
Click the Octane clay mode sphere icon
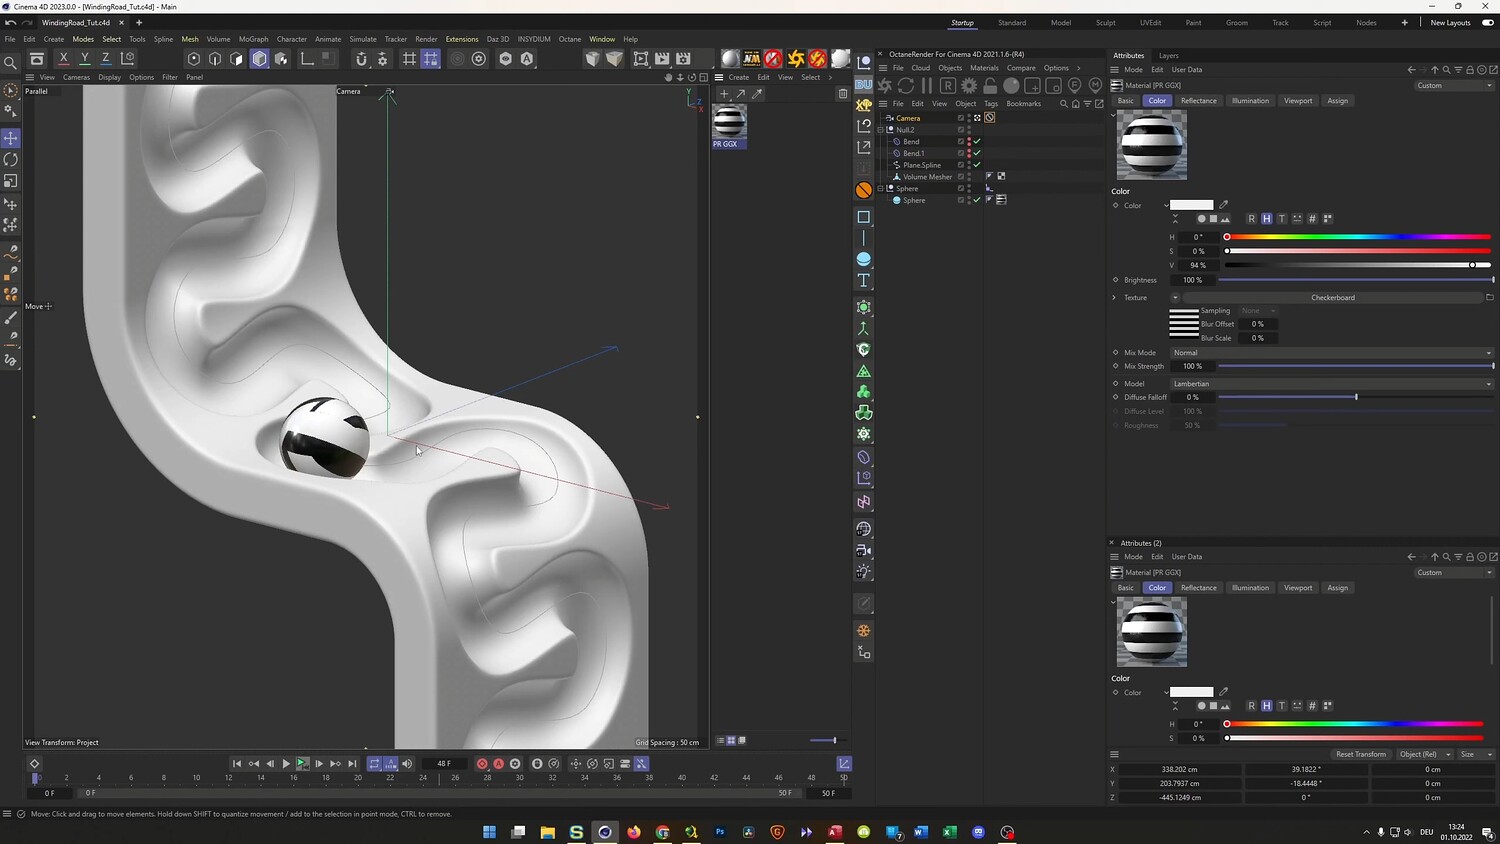pyautogui.click(x=1011, y=86)
